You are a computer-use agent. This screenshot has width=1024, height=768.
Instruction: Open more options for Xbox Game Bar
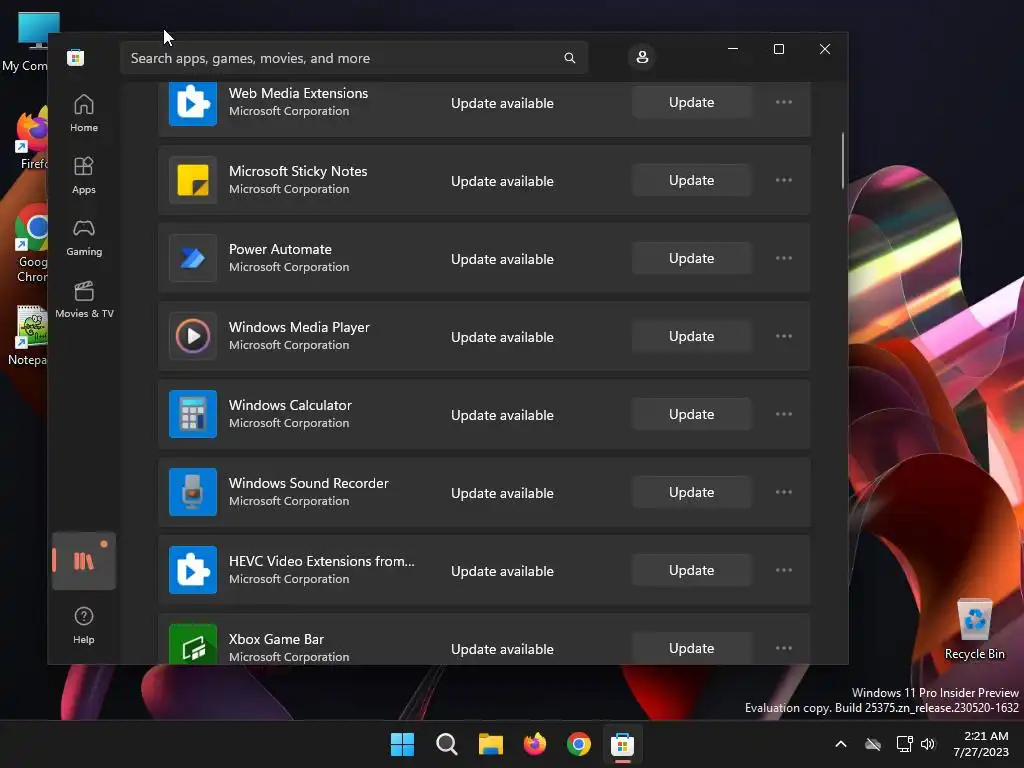(784, 648)
